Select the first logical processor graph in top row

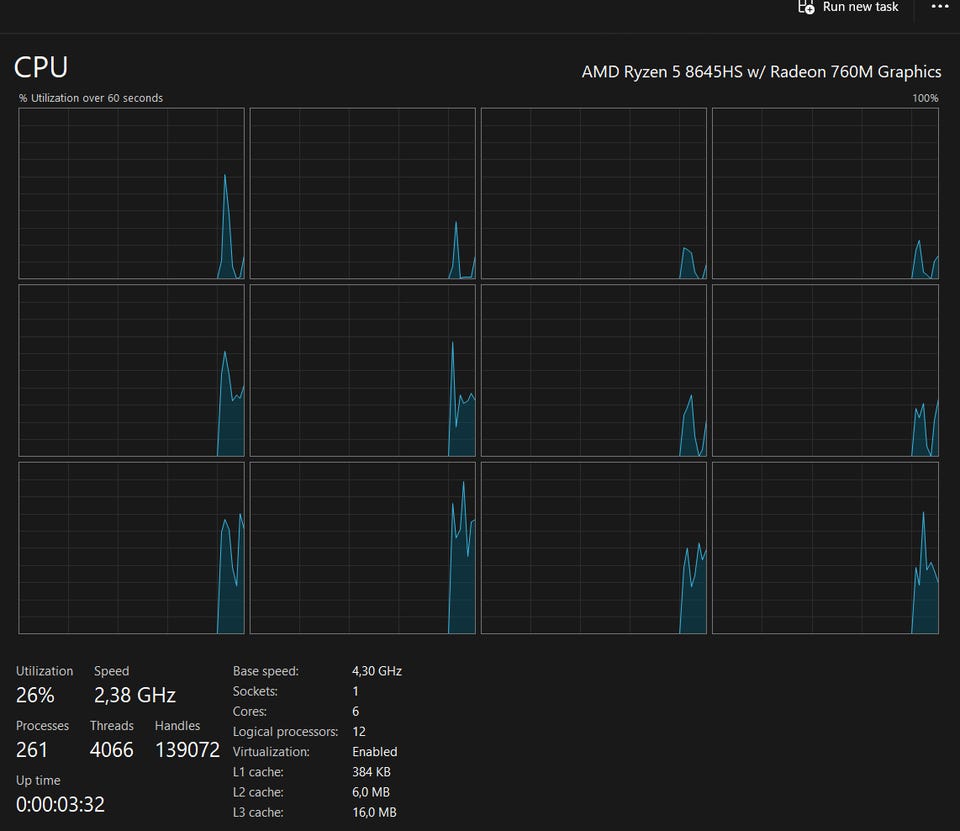131,193
